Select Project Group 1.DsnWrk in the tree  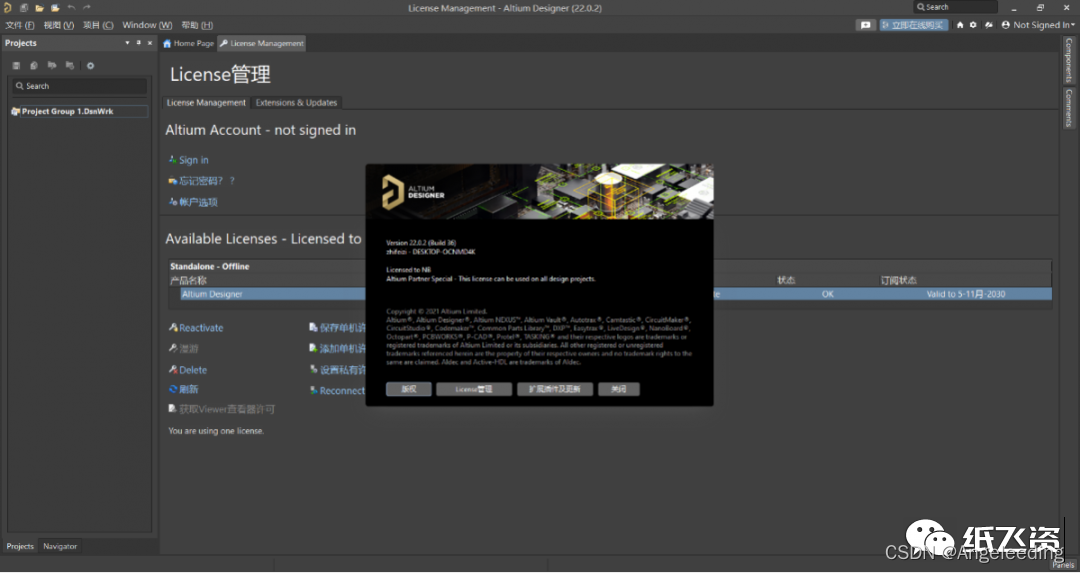[67, 111]
